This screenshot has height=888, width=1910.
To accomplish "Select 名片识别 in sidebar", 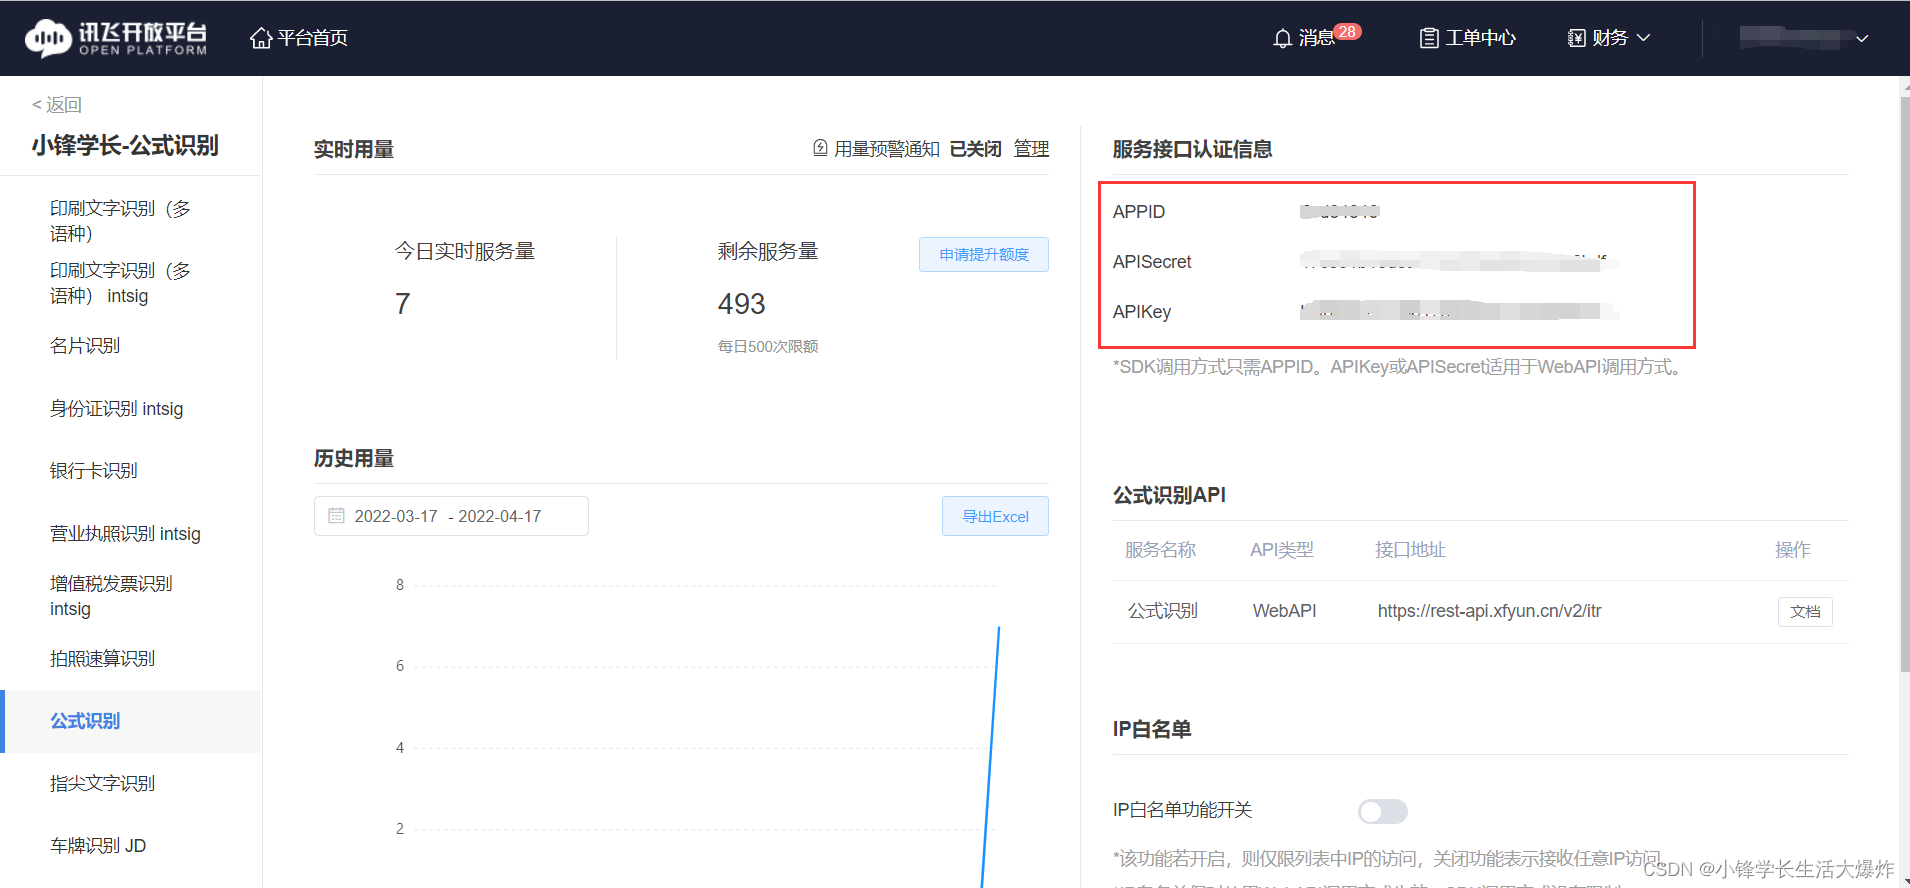I will click(x=85, y=346).
